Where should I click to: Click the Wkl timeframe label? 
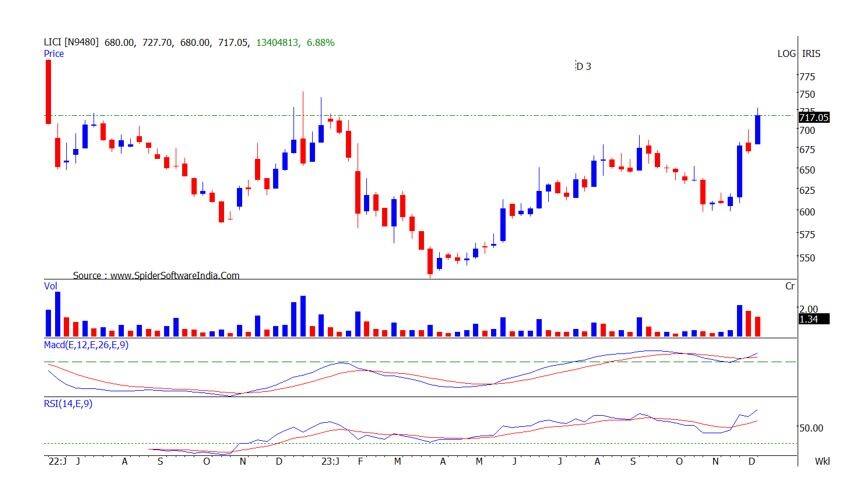pos(822,462)
